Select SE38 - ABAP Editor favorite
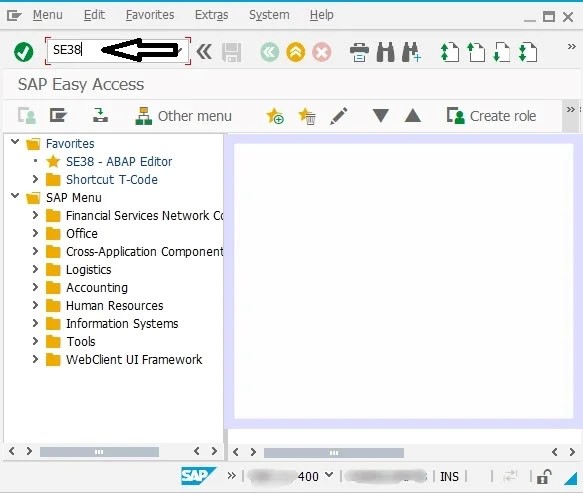 tap(119, 161)
